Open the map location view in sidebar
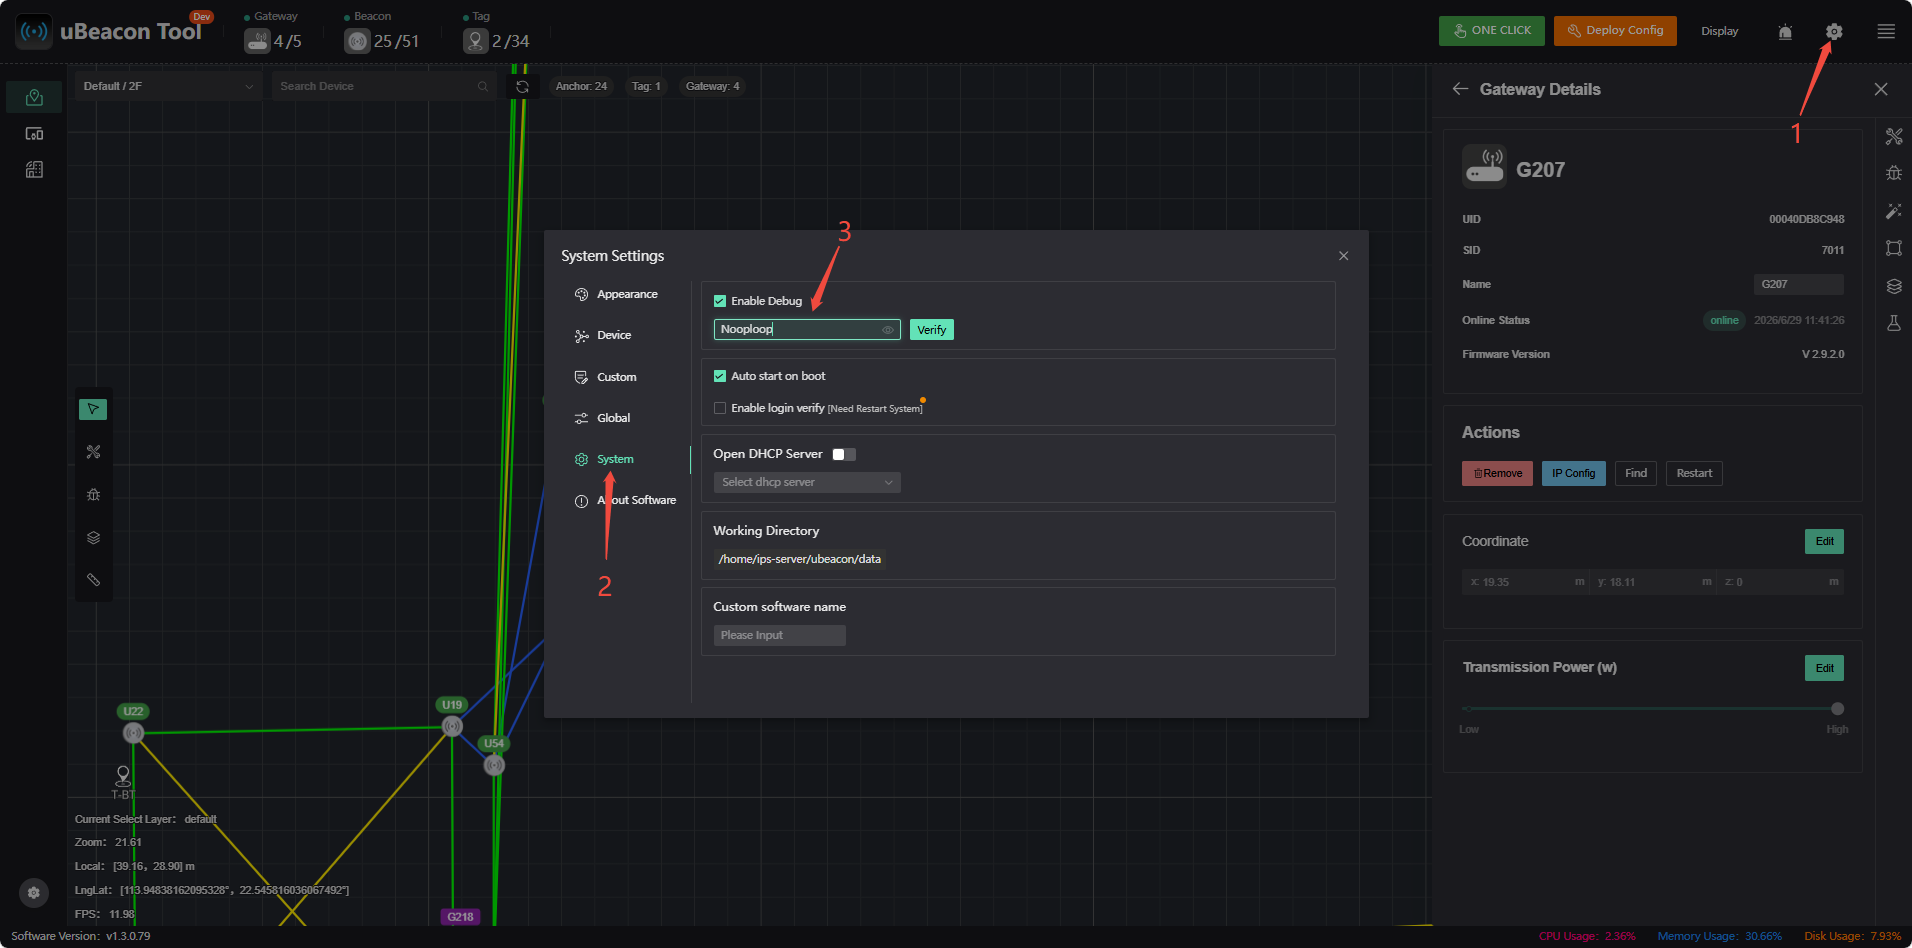The image size is (1912, 948). pos(34,97)
